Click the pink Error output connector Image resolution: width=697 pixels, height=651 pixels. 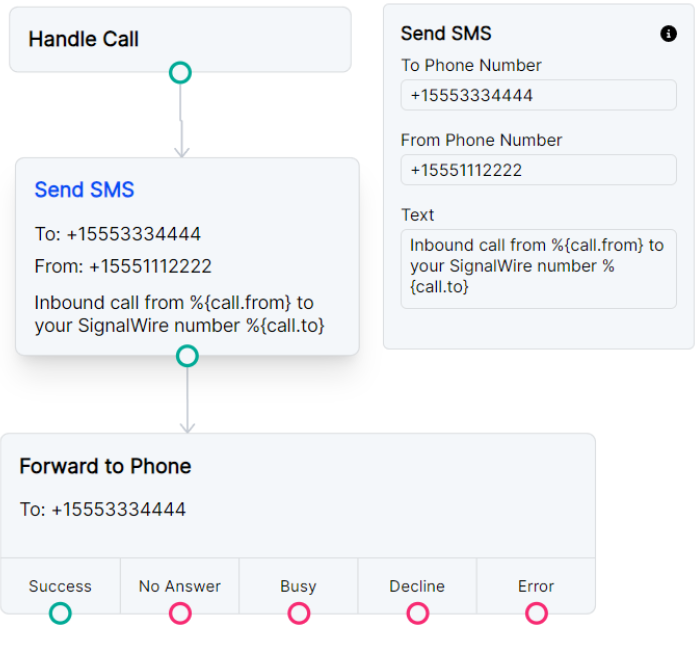click(536, 613)
